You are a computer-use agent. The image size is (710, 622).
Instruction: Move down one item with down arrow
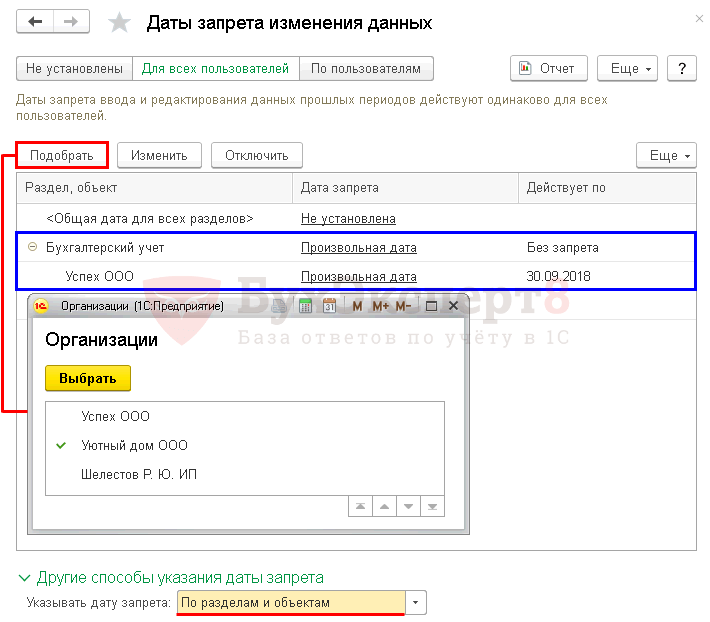tap(408, 506)
